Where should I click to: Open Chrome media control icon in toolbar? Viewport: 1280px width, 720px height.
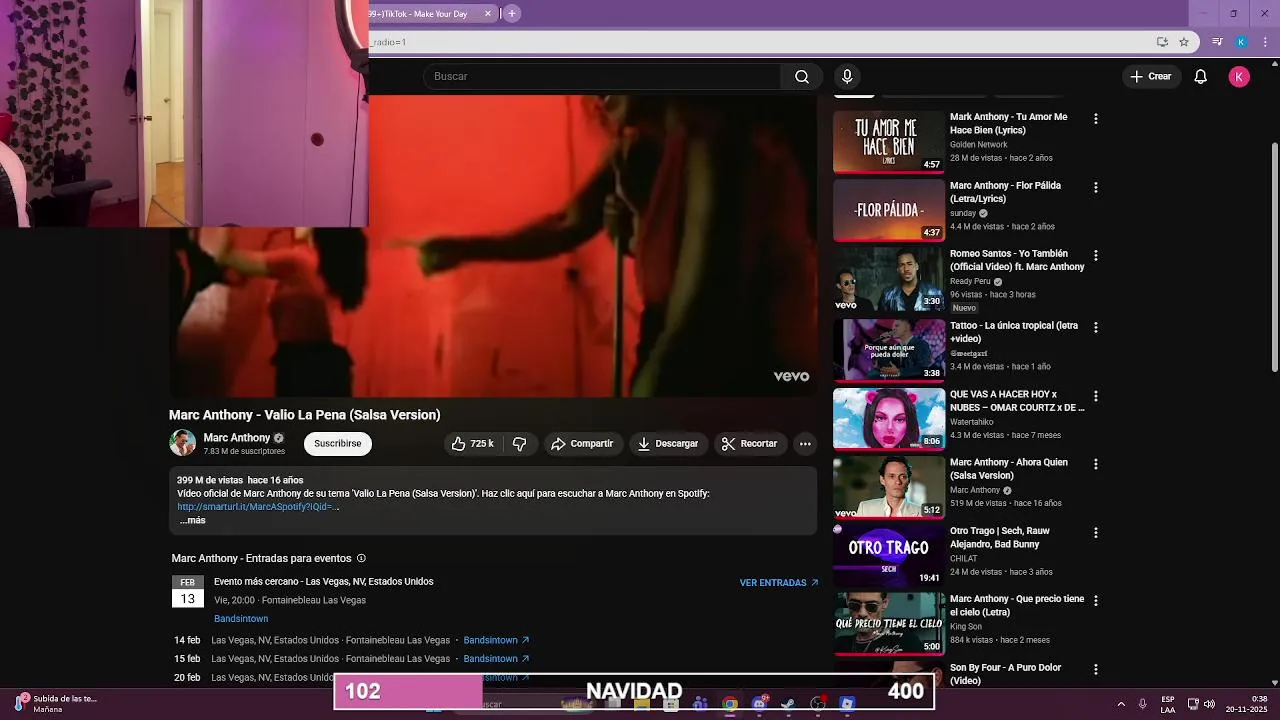(x=1217, y=42)
